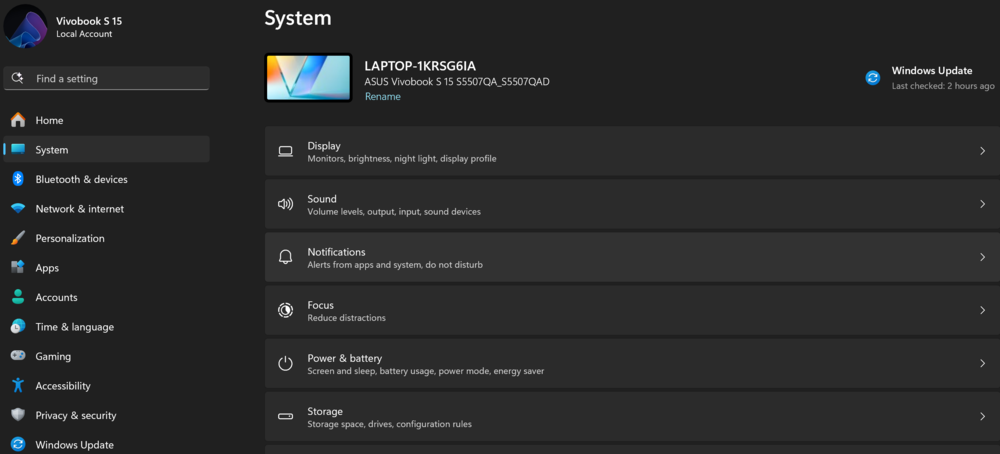The width and height of the screenshot is (1000, 454).
Task: Click the Sound speaker icon
Action: (285, 204)
